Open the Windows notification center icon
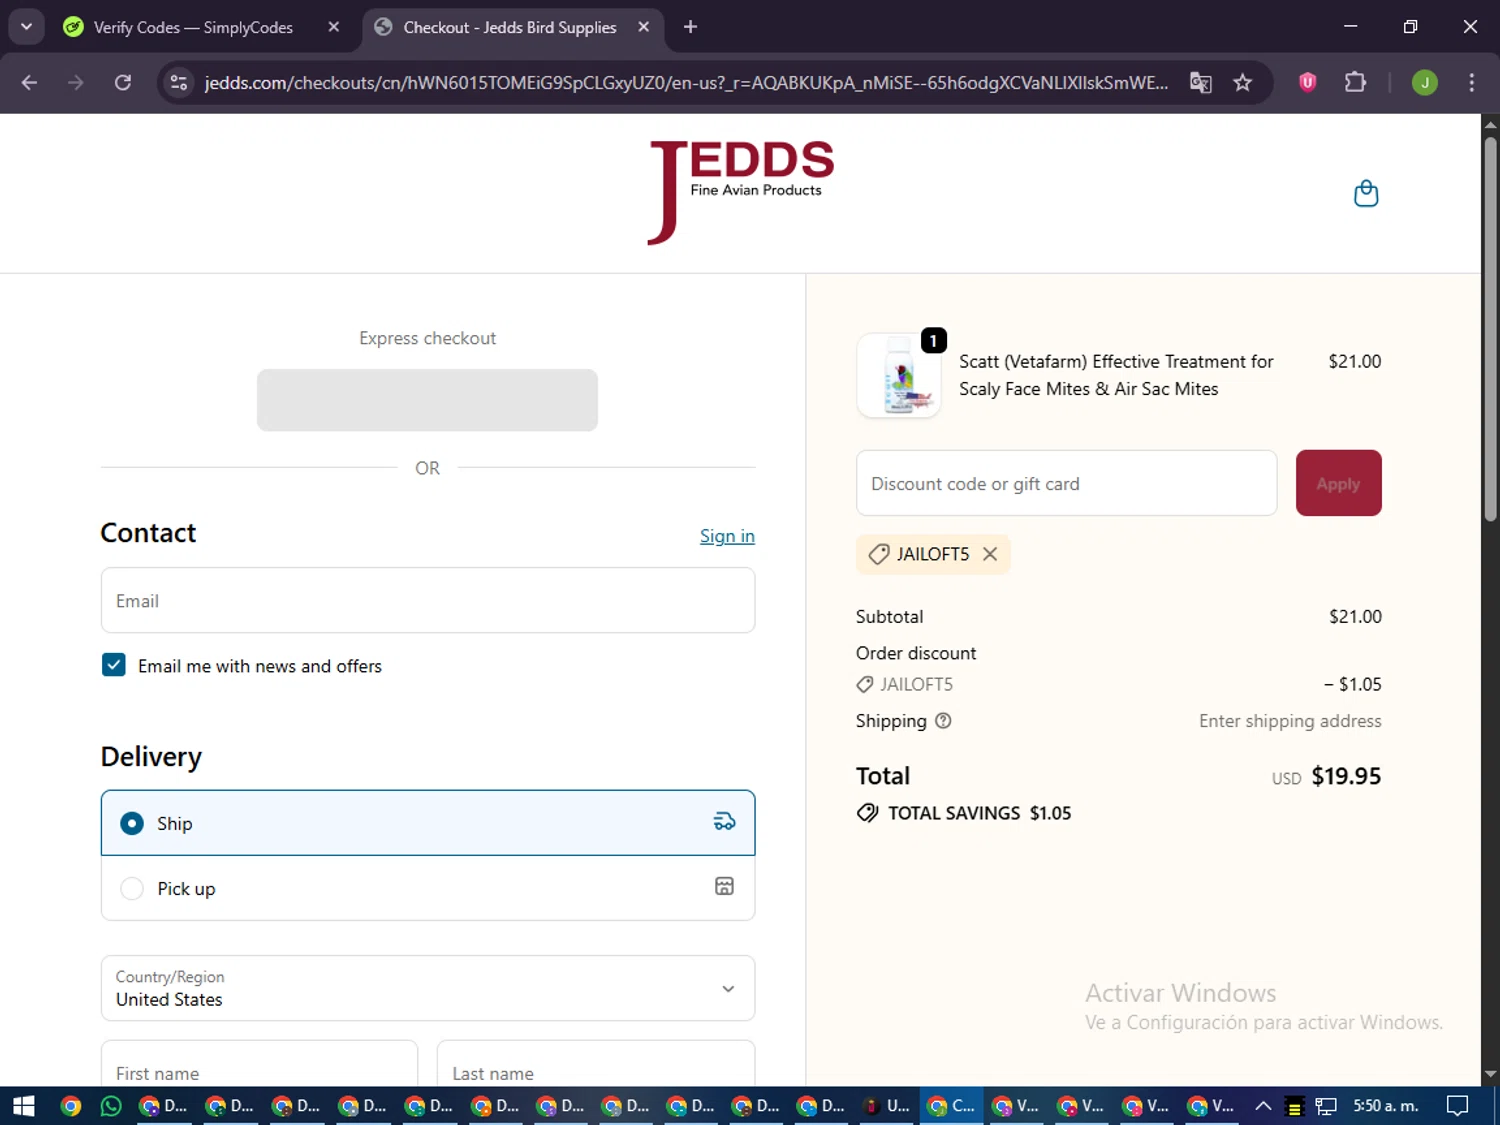This screenshot has height=1125, width=1500. coord(1458,1106)
